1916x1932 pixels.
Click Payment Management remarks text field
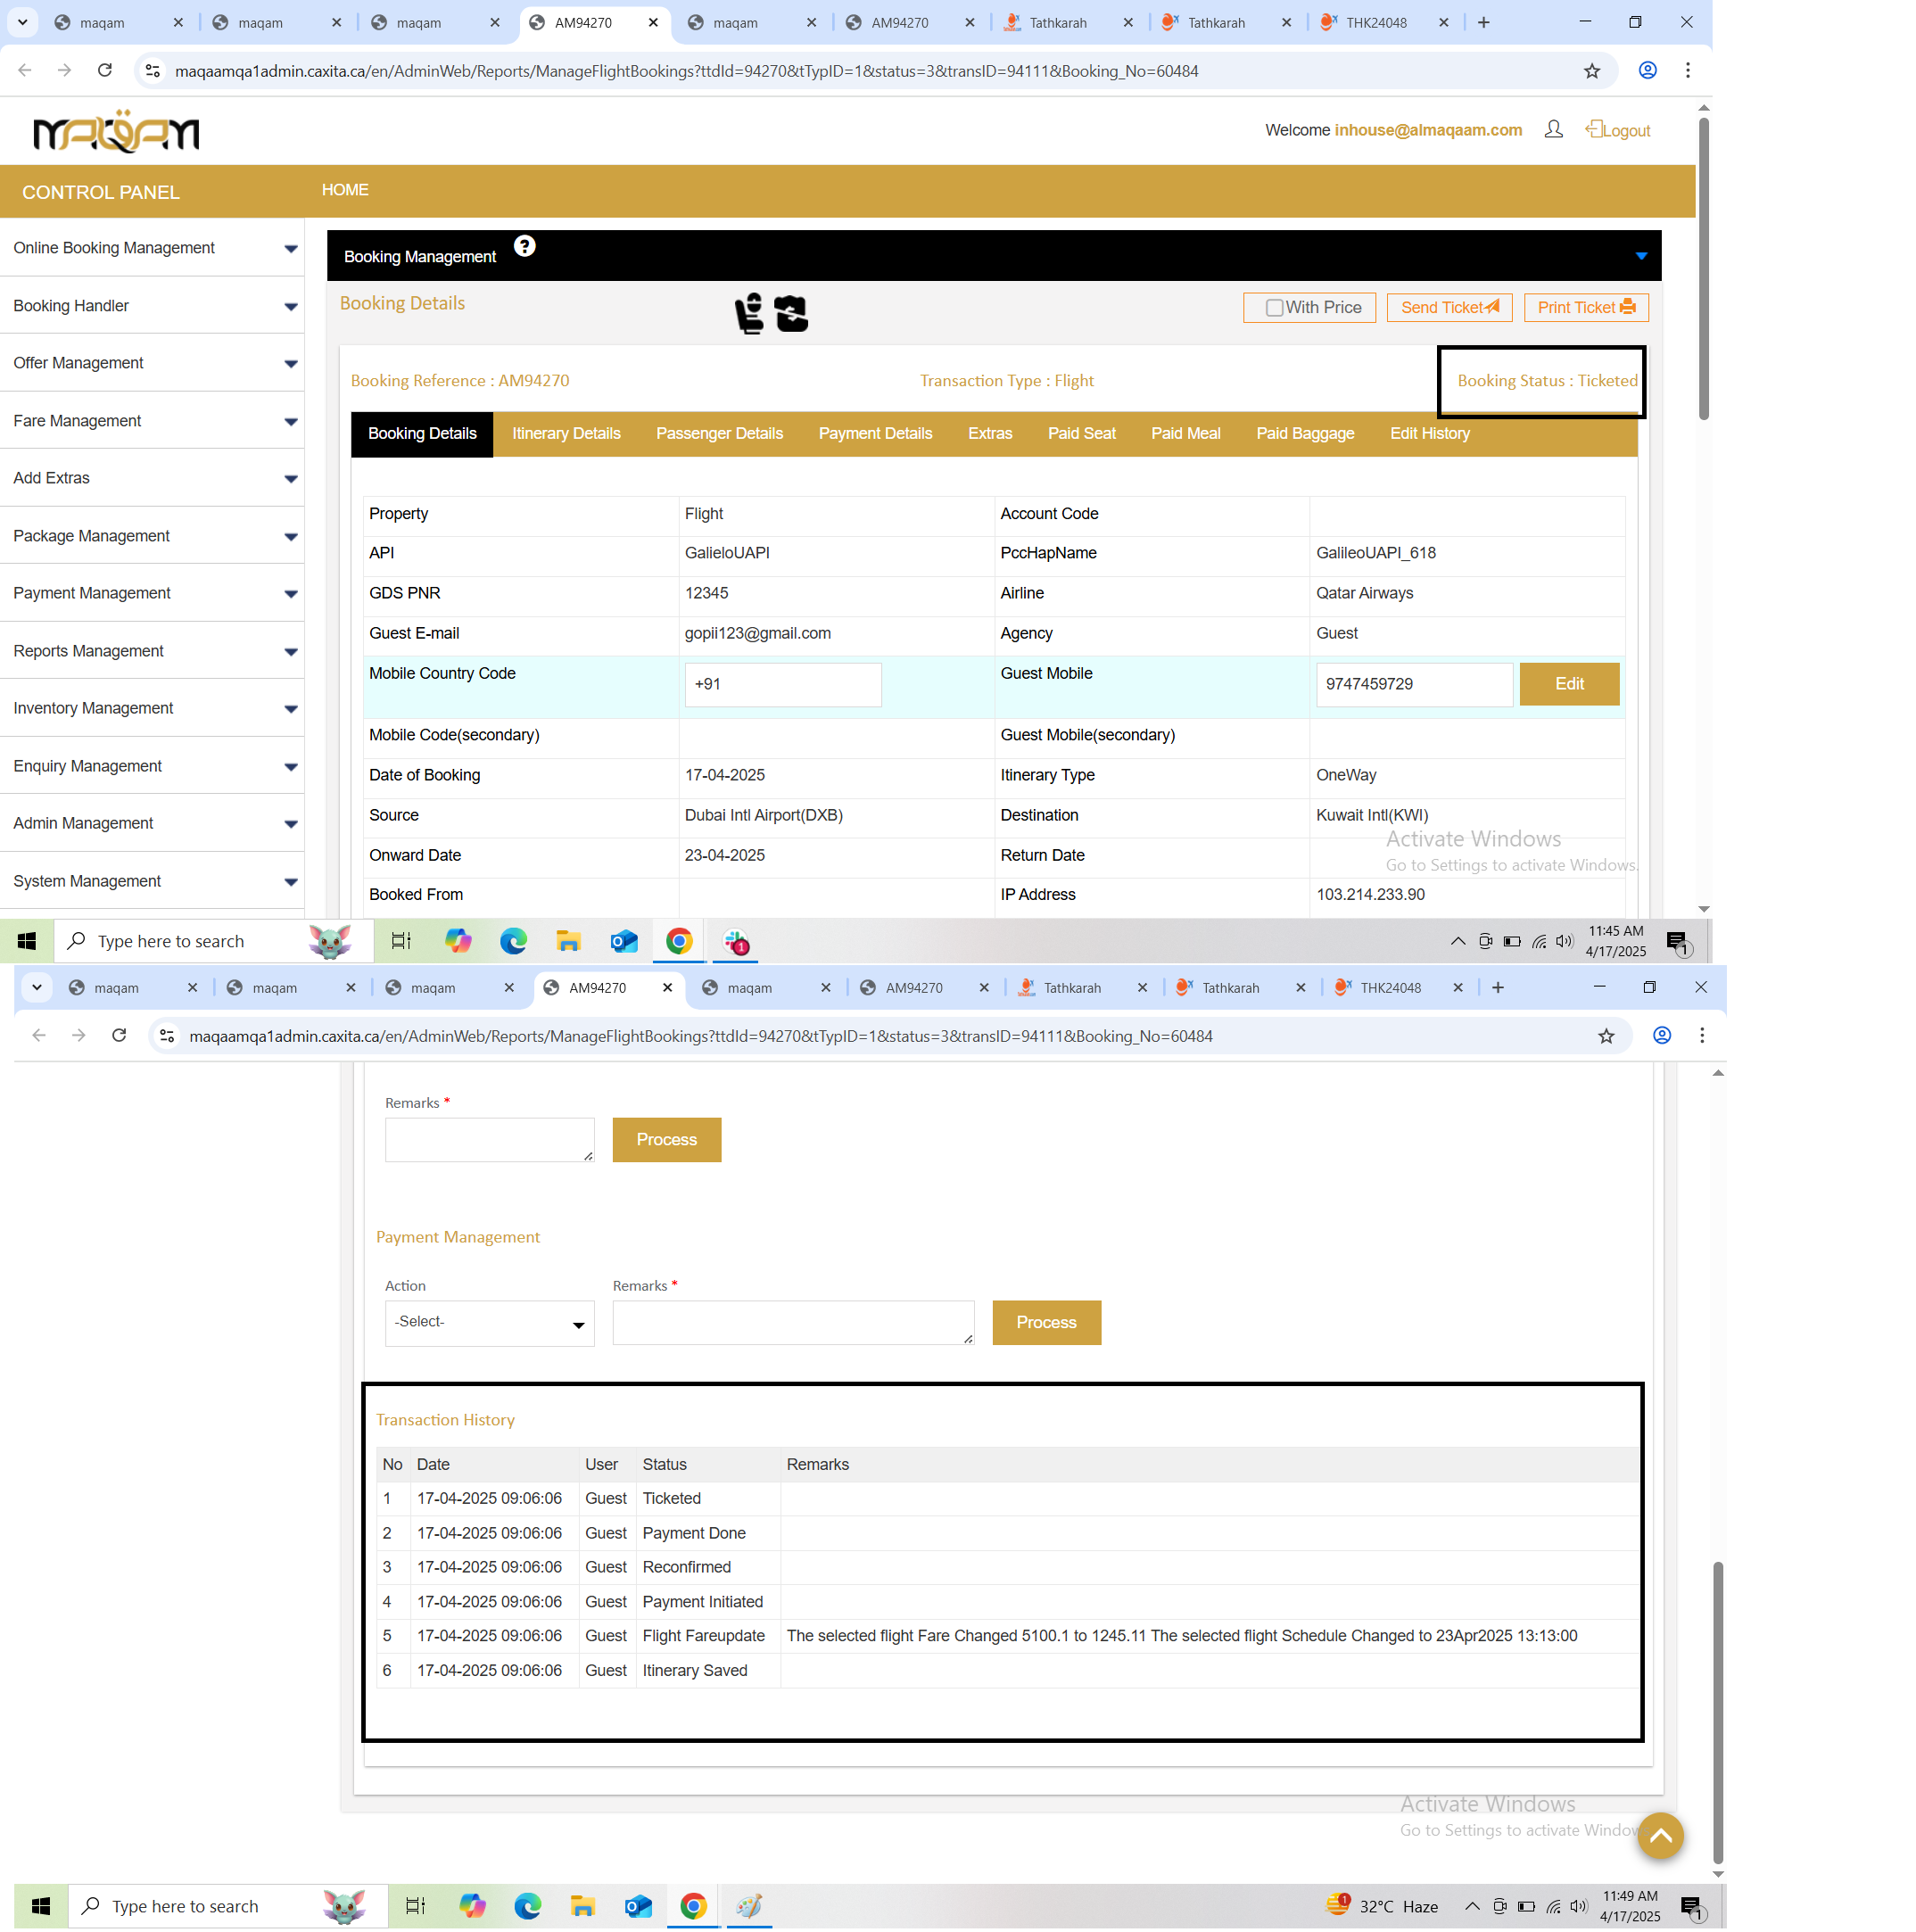pyautogui.click(x=793, y=1323)
